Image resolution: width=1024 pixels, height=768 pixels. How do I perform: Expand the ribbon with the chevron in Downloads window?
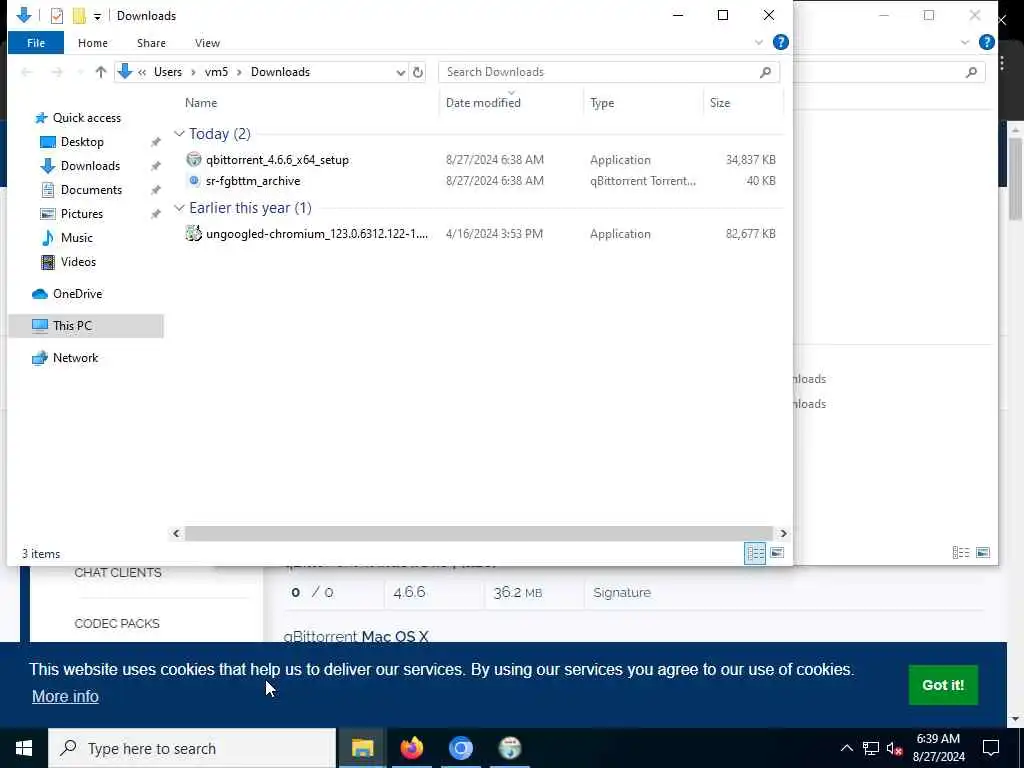759,42
